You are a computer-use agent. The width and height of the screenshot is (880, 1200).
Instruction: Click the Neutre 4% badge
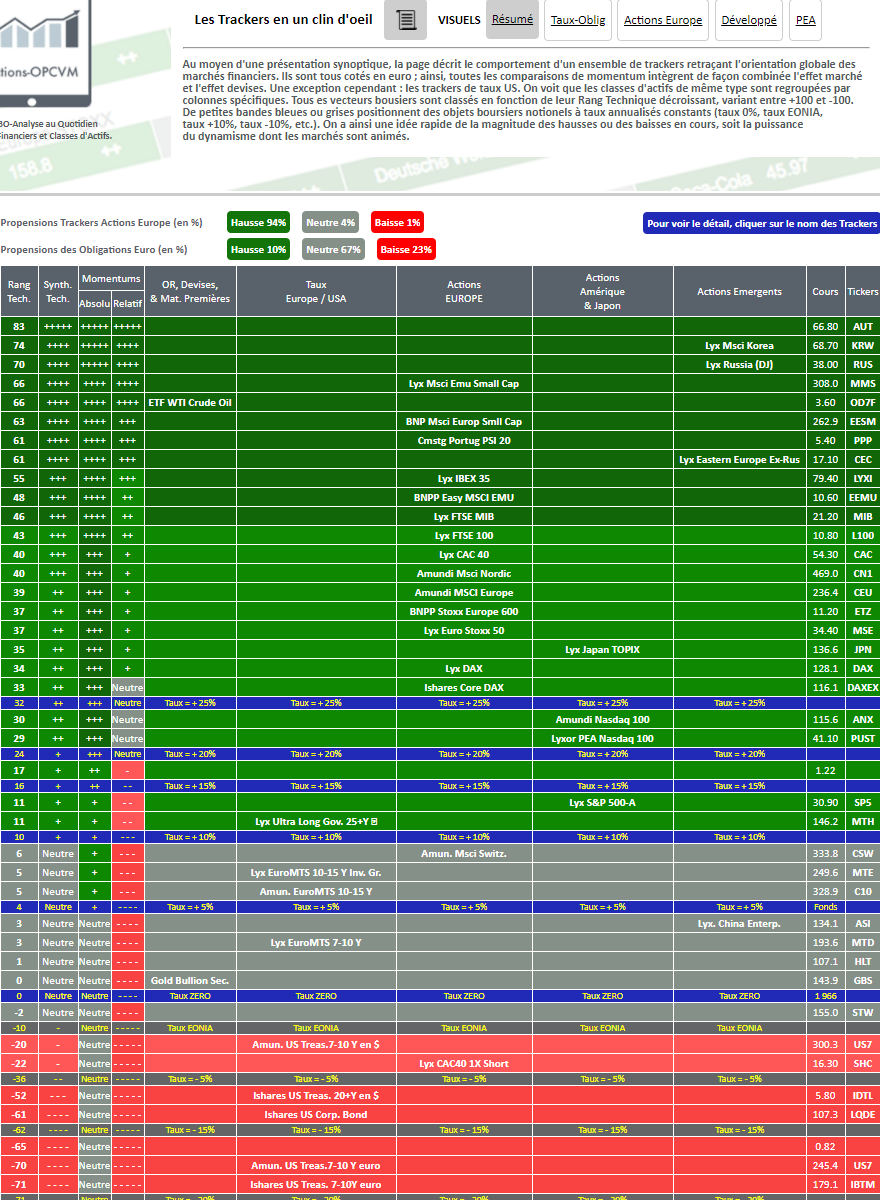331,222
